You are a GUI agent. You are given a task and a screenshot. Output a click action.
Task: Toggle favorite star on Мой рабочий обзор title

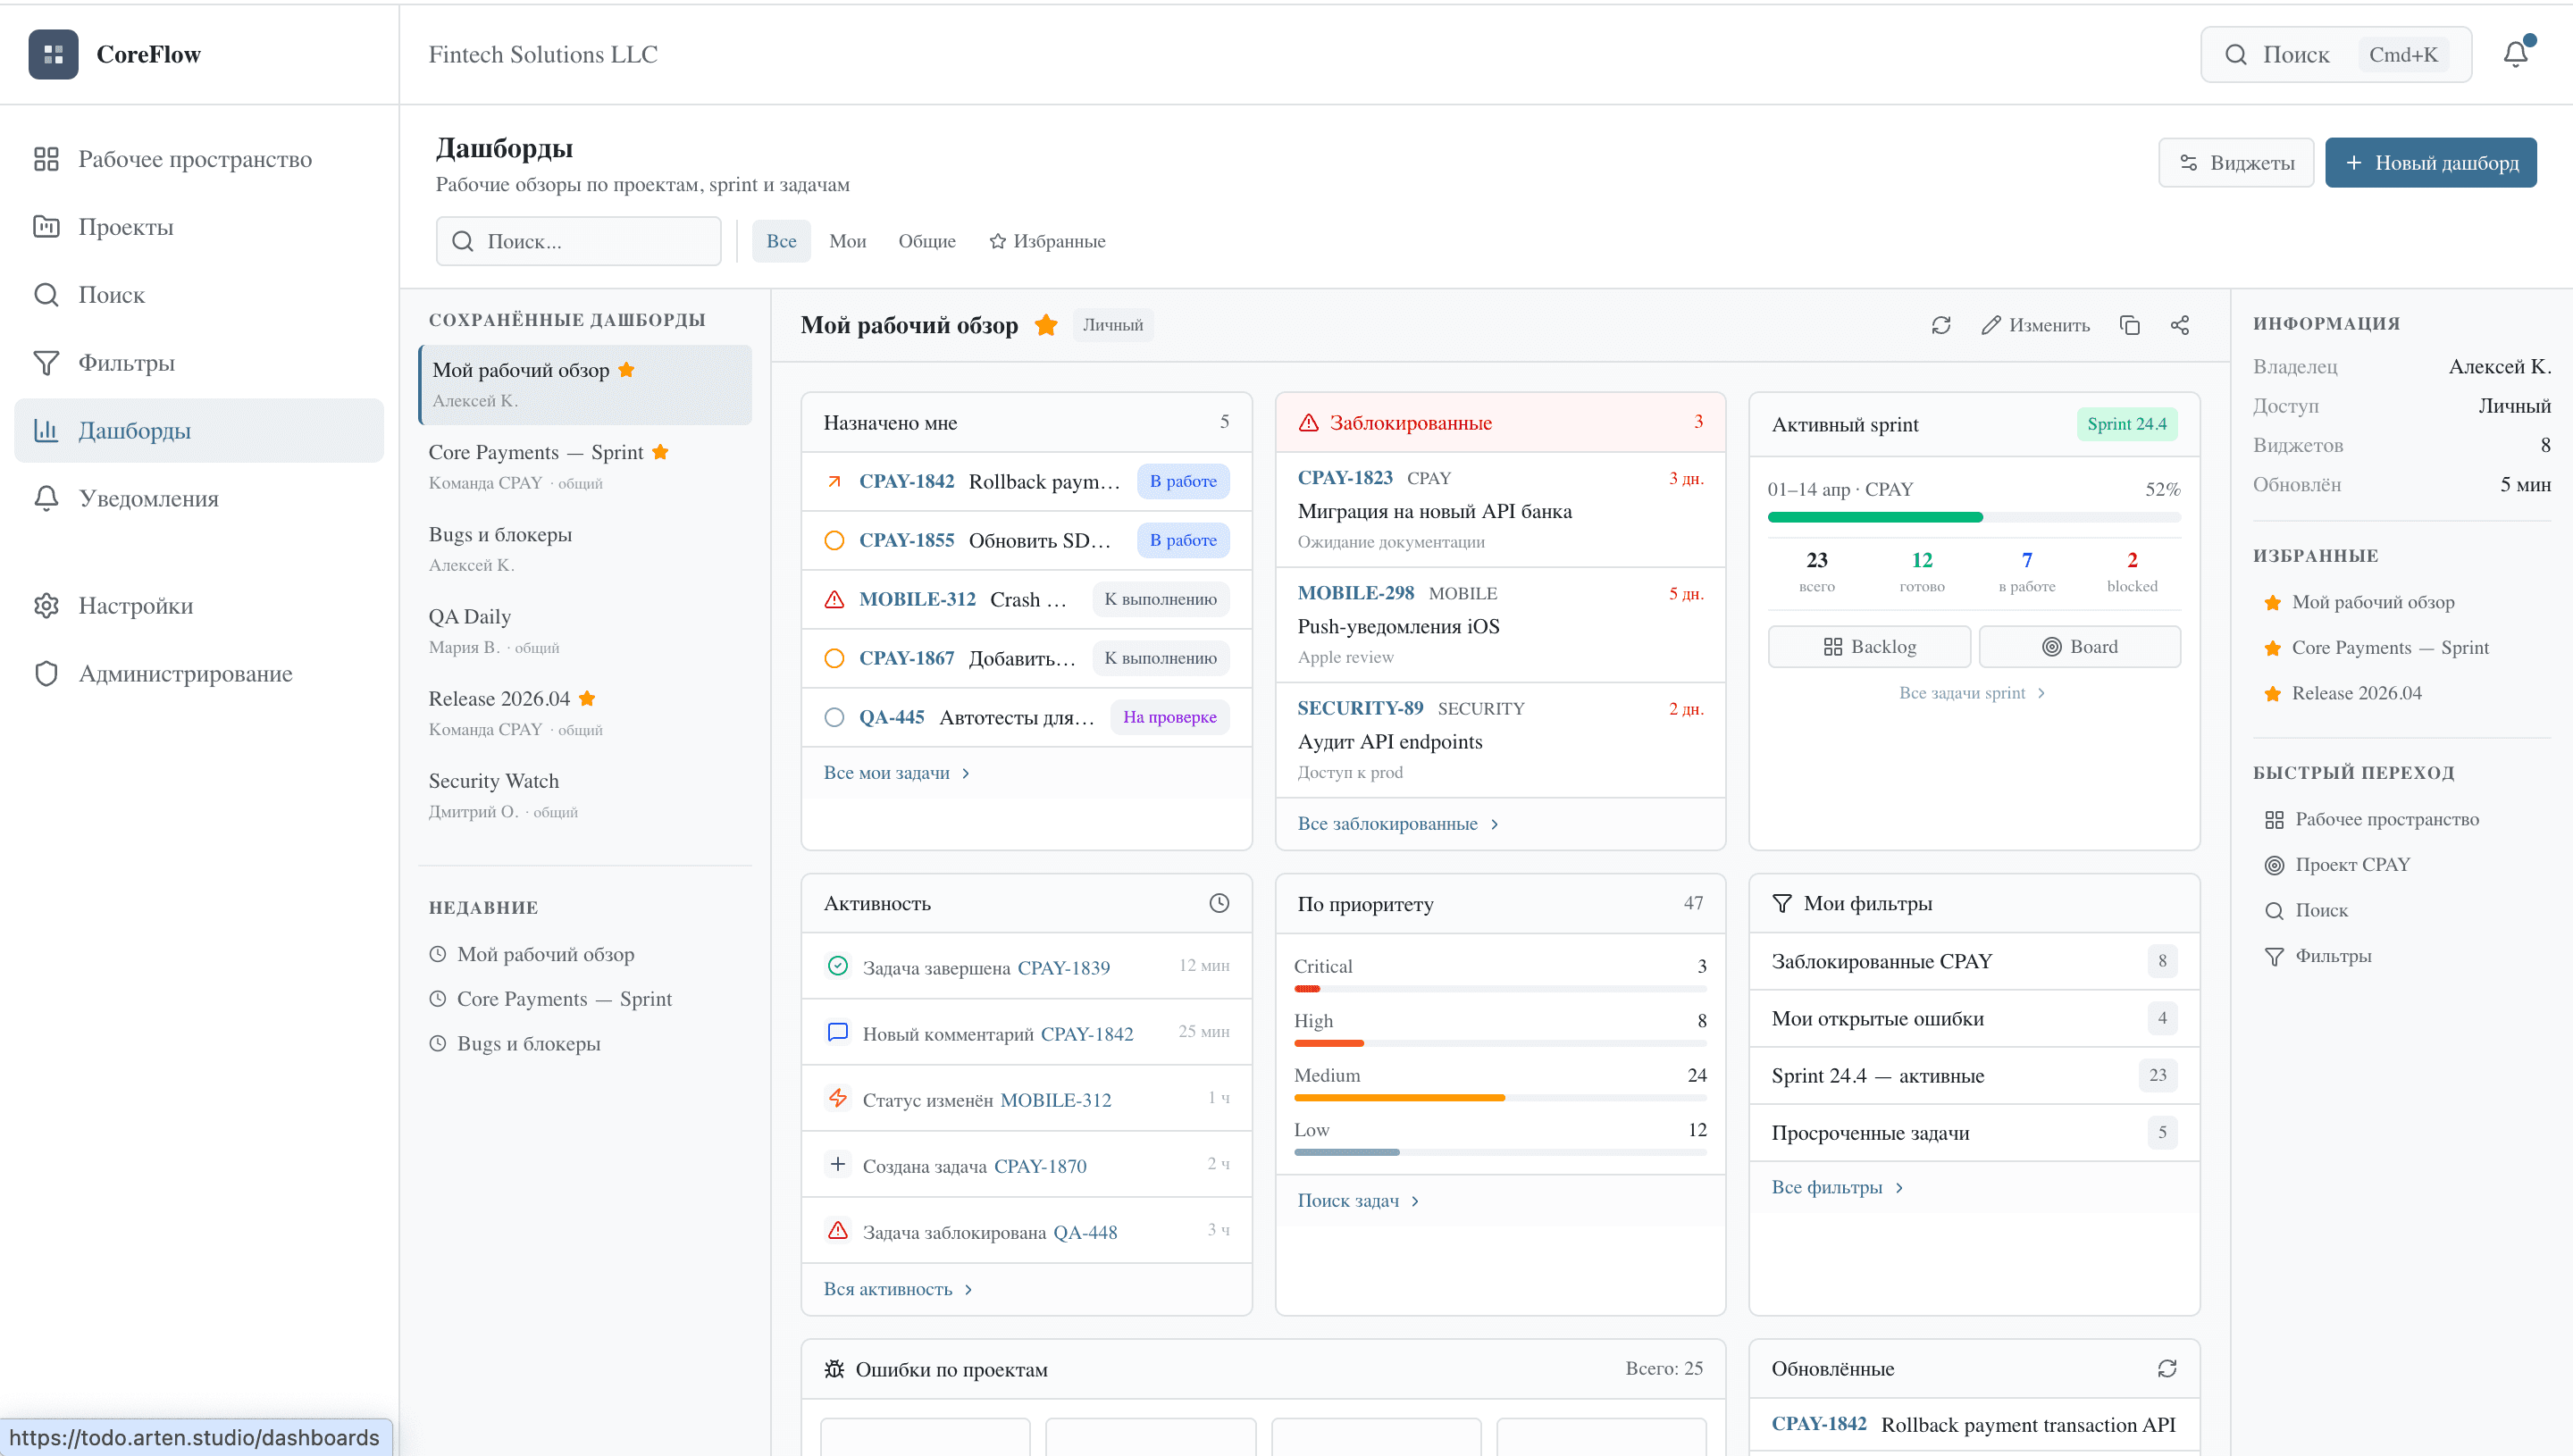[1046, 325]
